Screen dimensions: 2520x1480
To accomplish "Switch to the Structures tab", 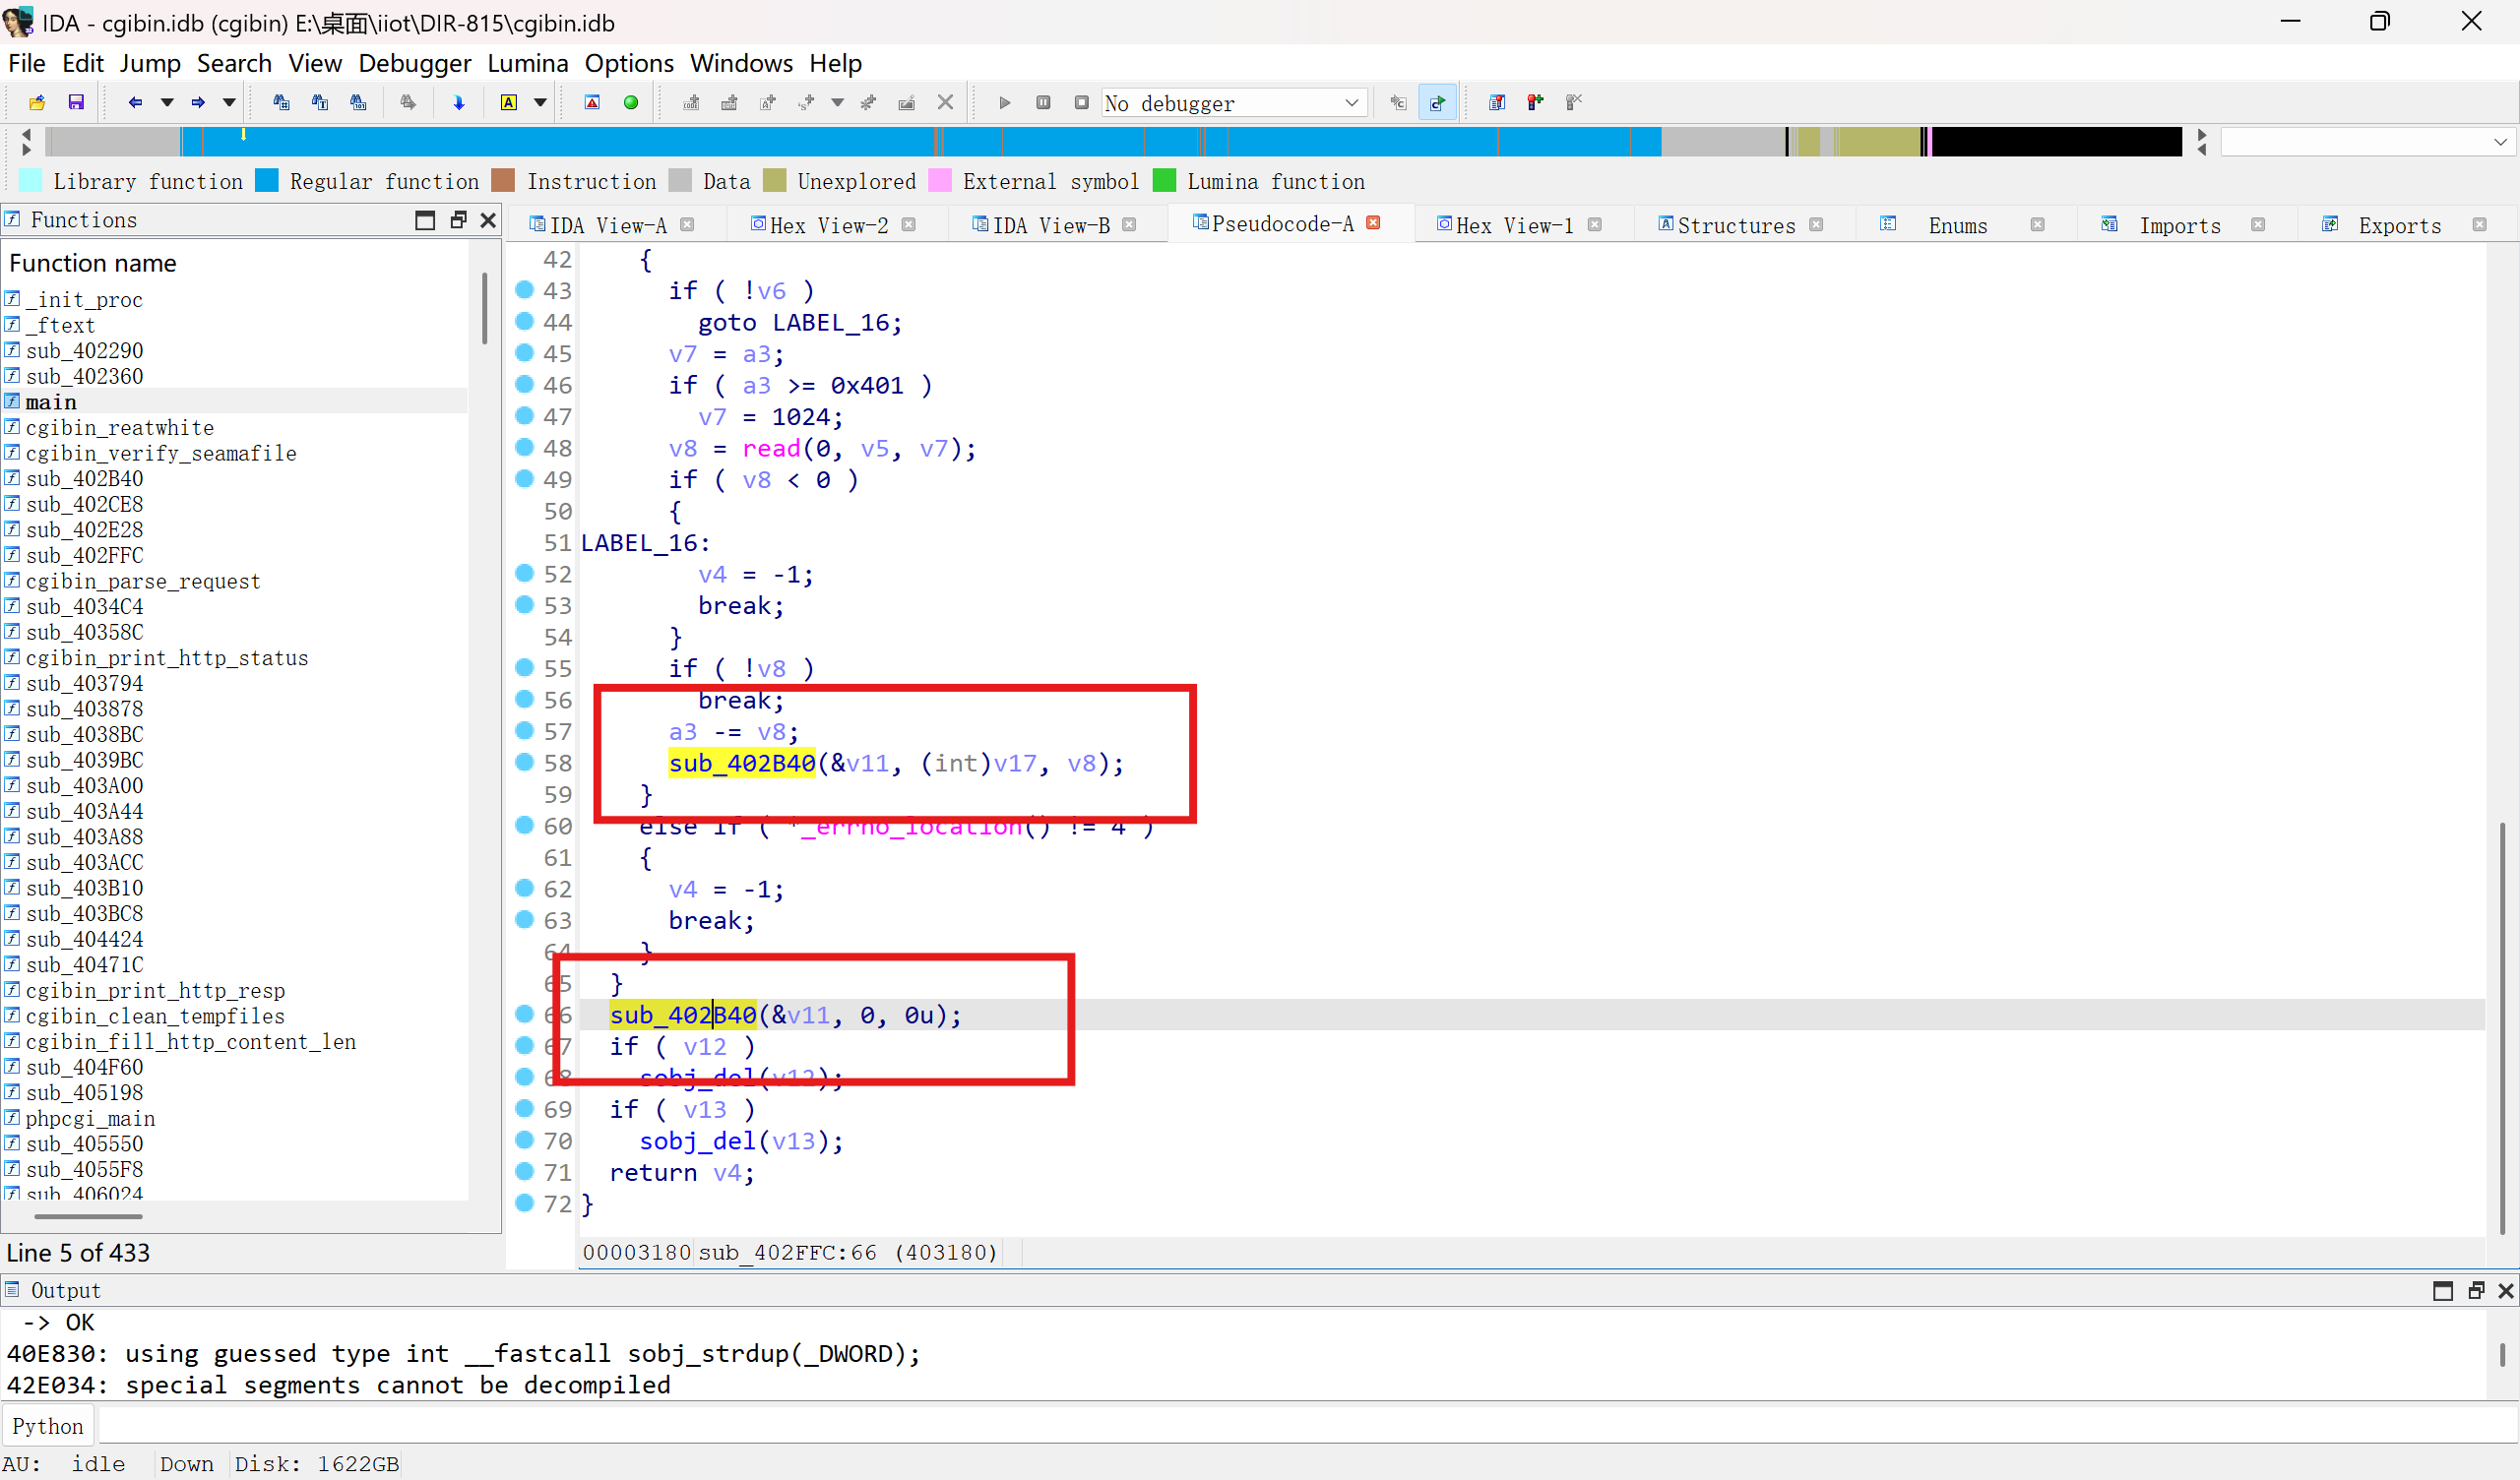I will [x=1736, y=225].
